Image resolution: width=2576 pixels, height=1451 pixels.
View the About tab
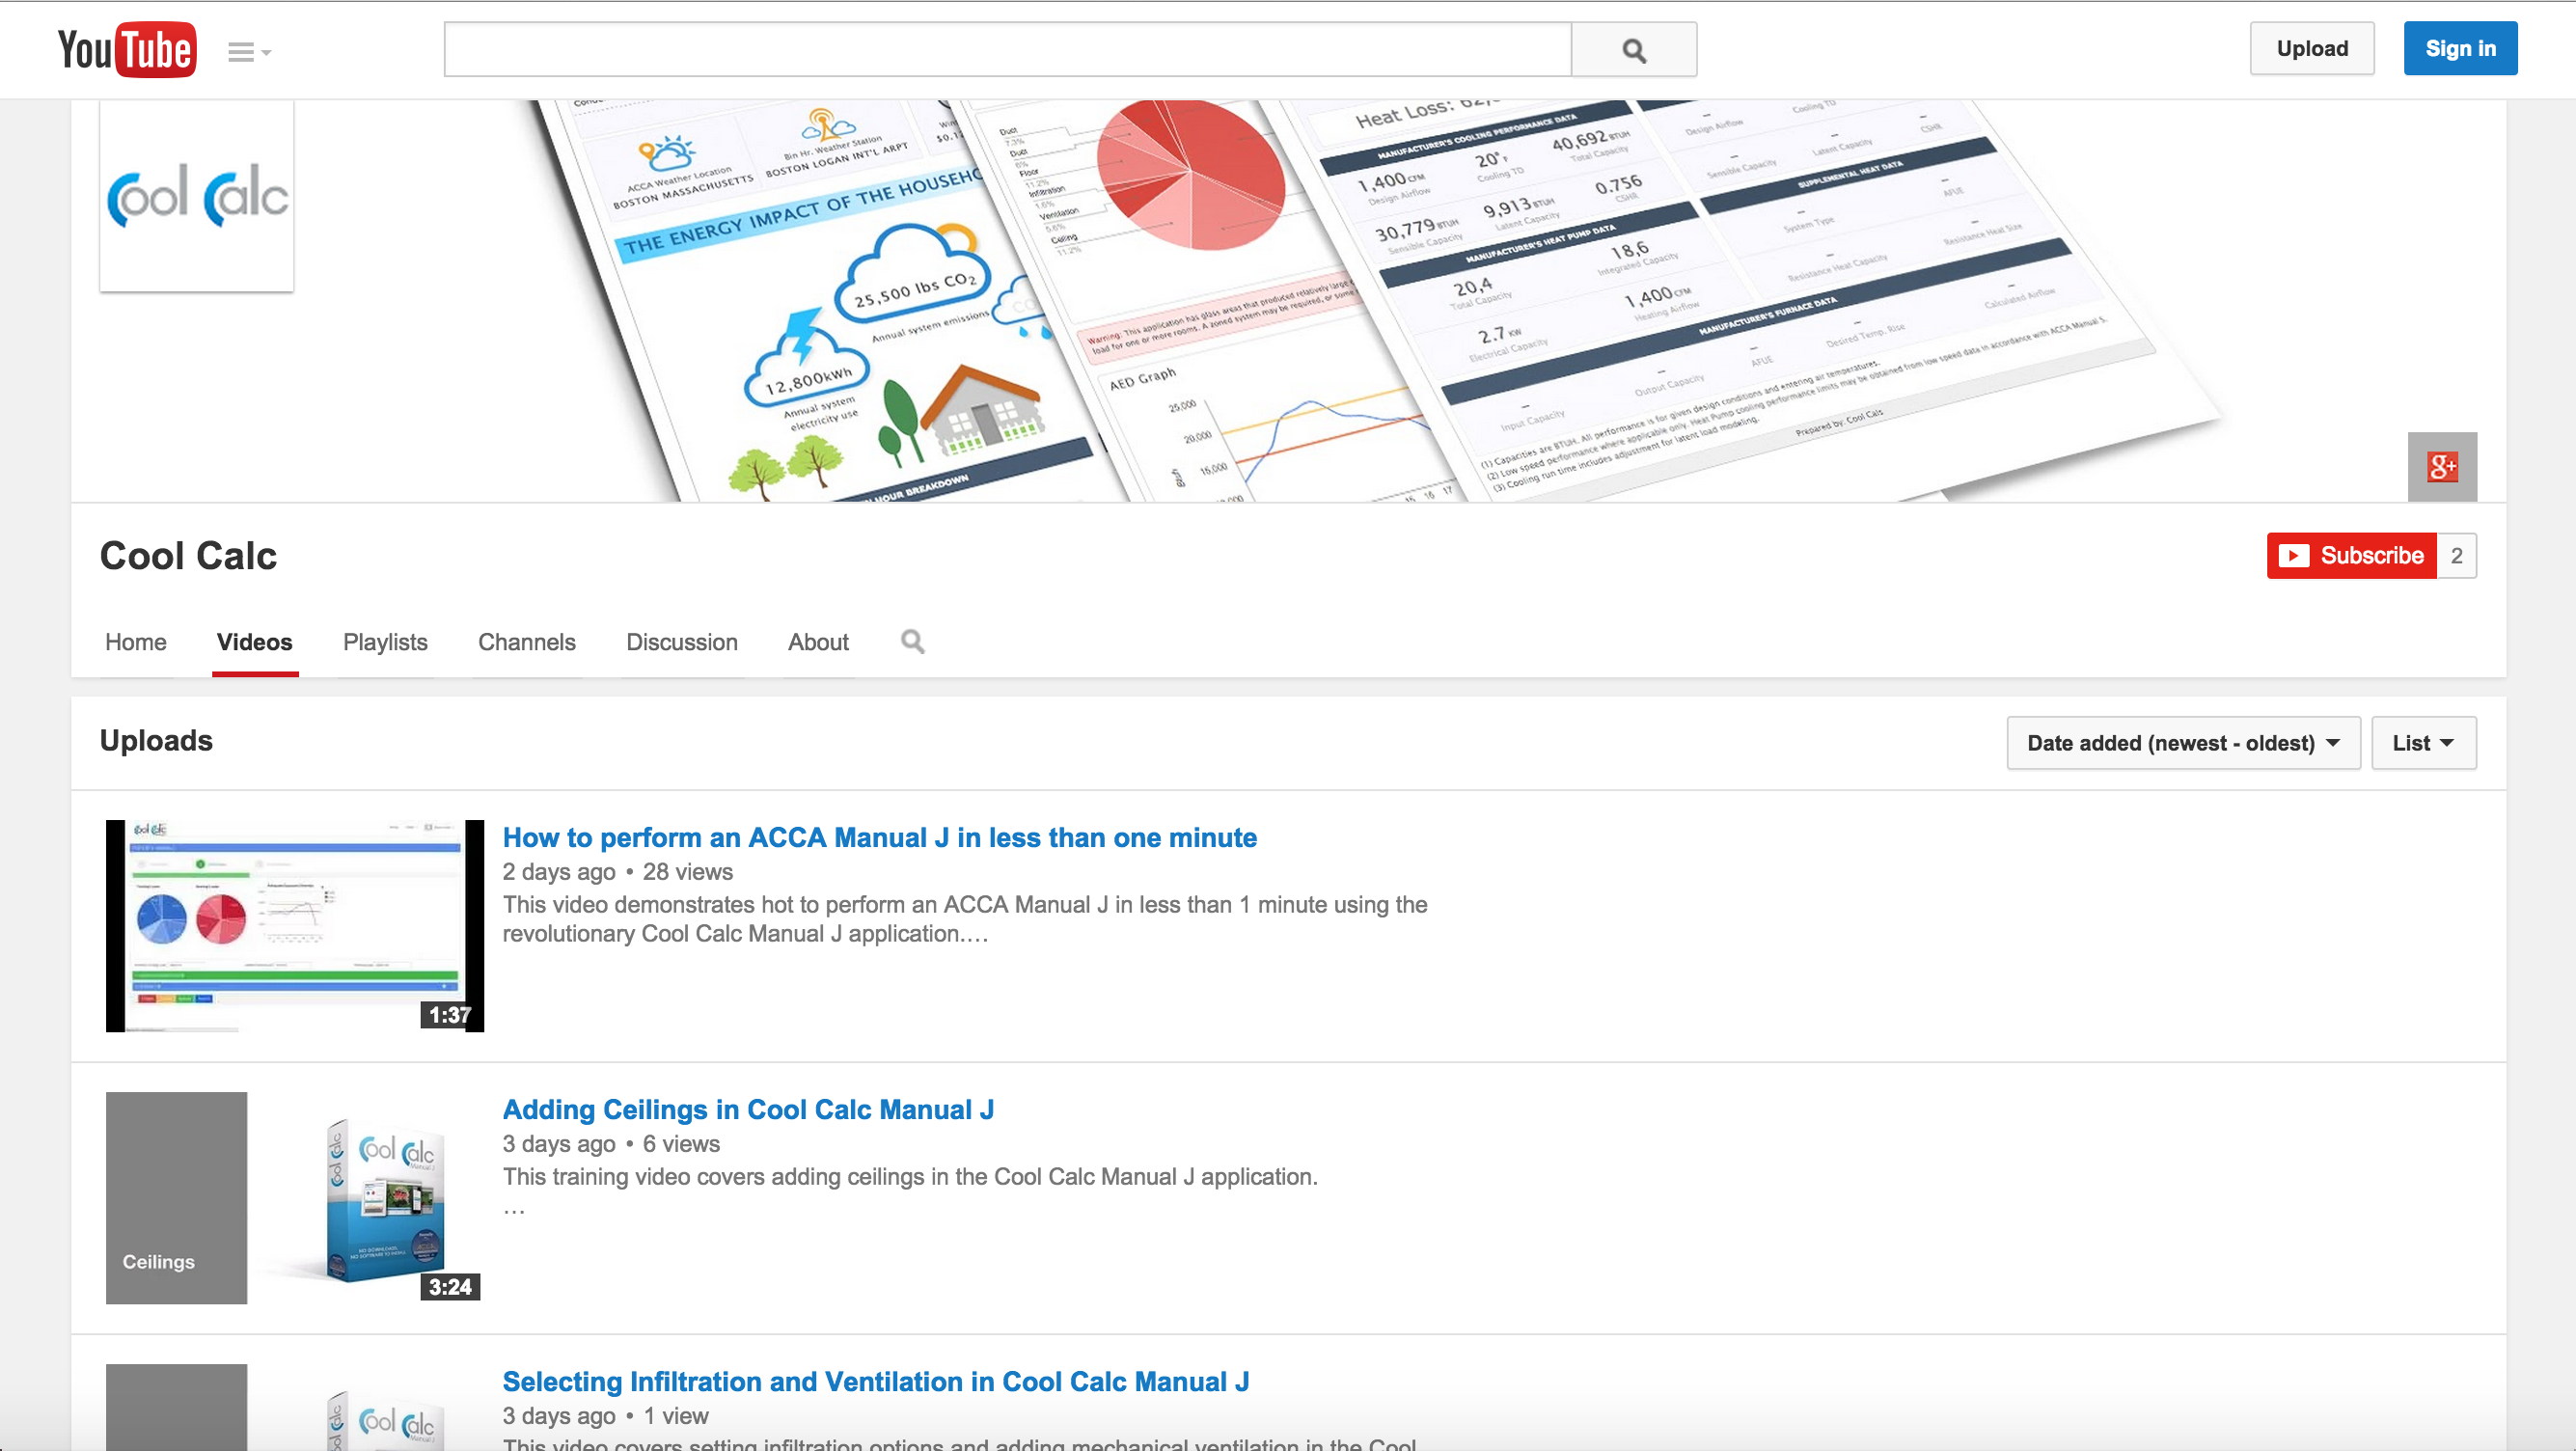click(818, 642)
